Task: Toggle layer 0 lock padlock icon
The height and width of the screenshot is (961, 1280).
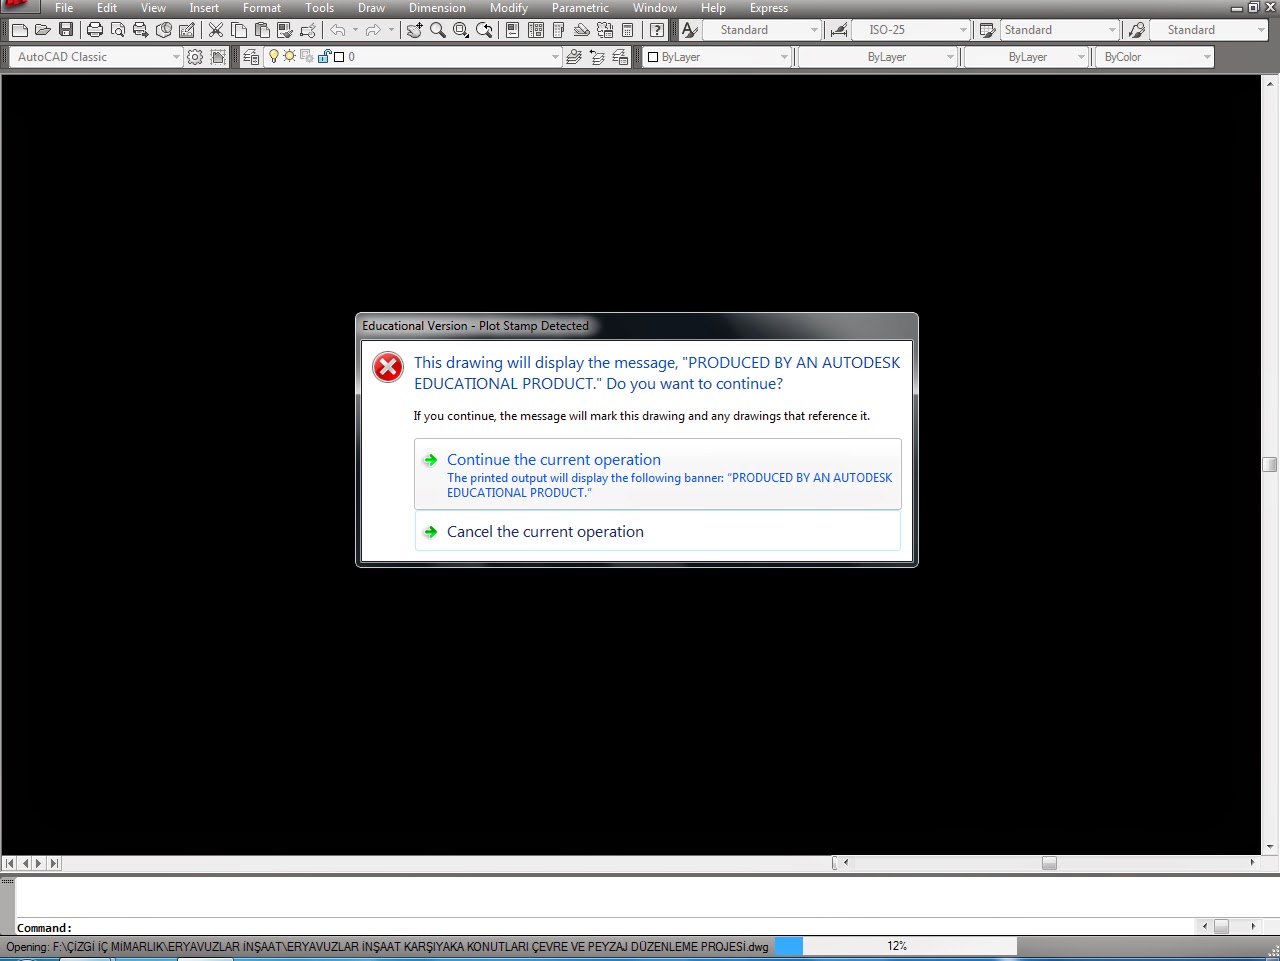Action: pos(324,57)
